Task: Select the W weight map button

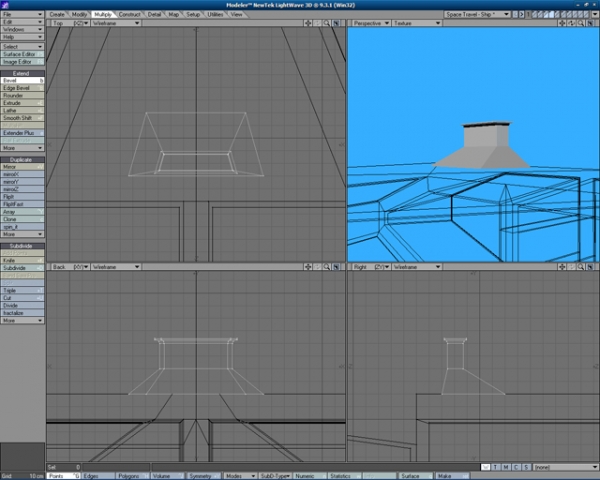Action: [x=486, y=467]
